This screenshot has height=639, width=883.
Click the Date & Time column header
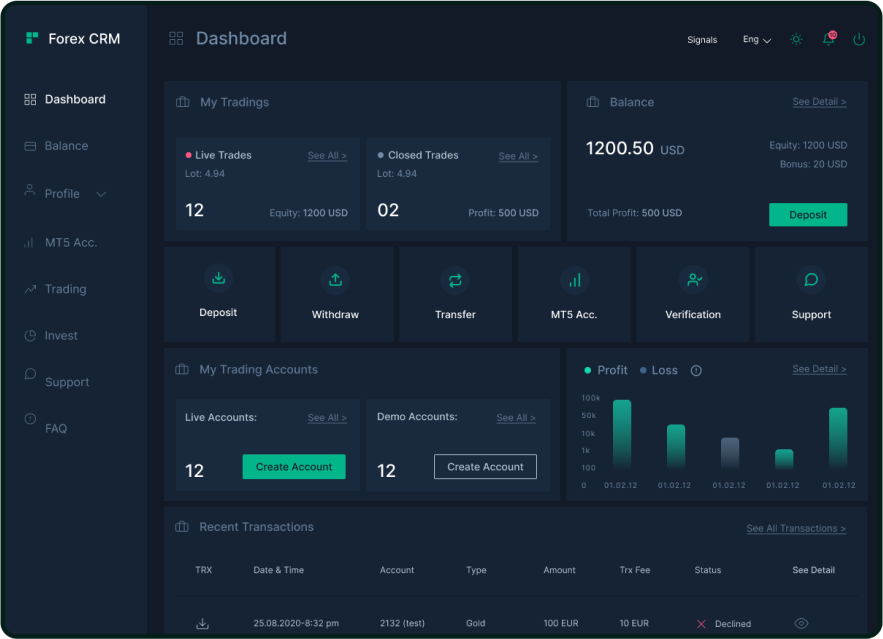278,570
